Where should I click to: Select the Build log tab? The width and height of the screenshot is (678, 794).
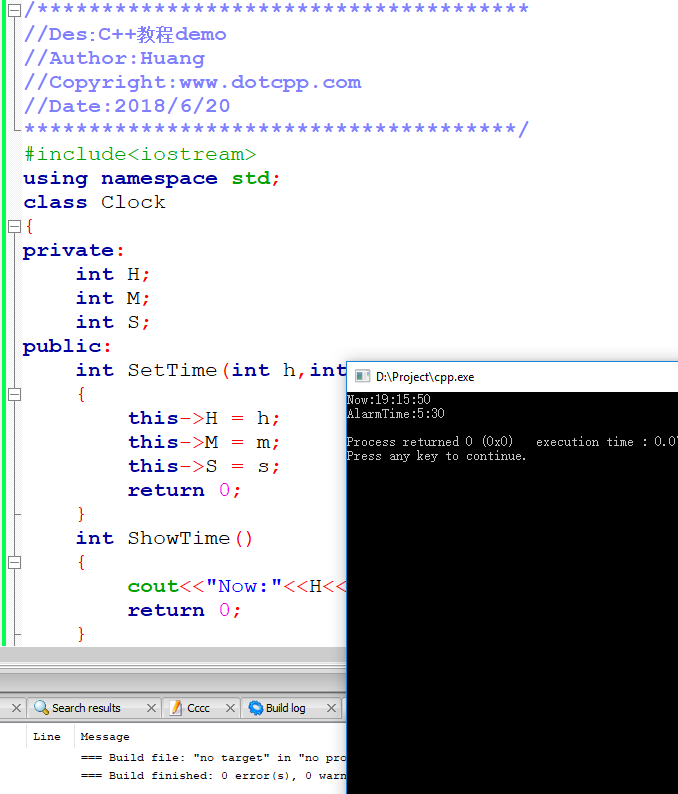pos(285,708)
